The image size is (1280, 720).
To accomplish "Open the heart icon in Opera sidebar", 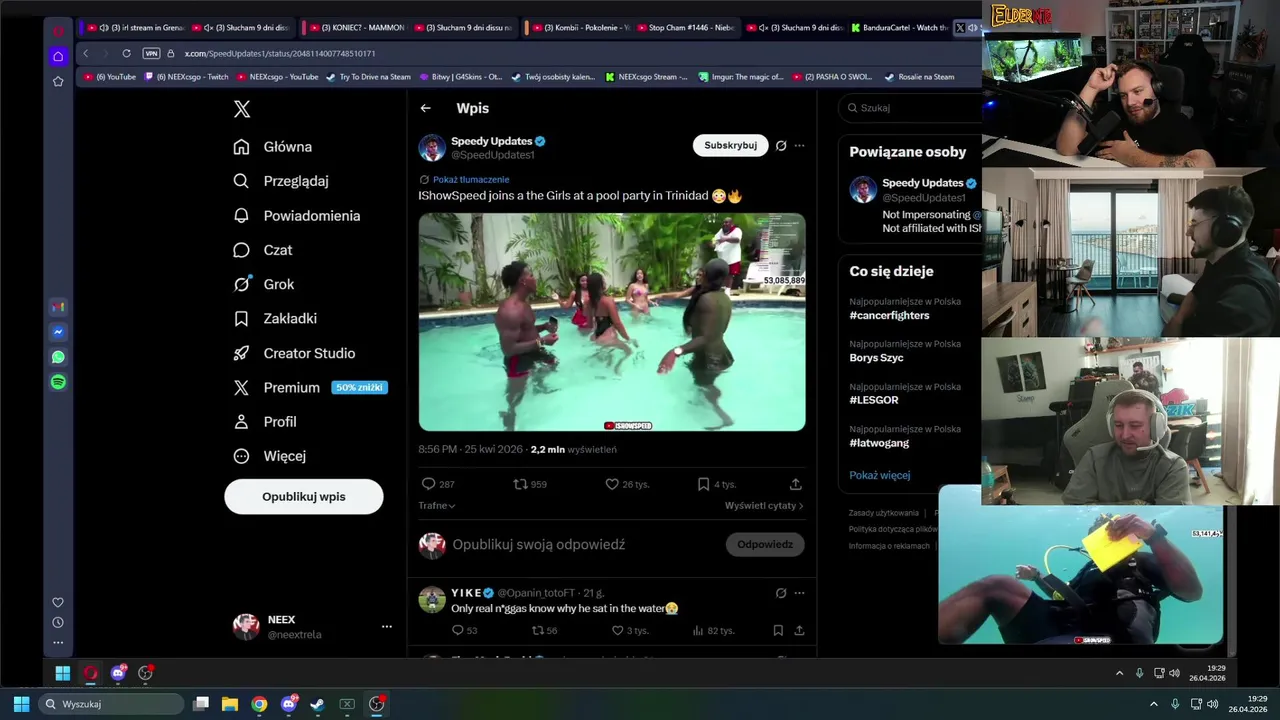I will tap(58, 602).
